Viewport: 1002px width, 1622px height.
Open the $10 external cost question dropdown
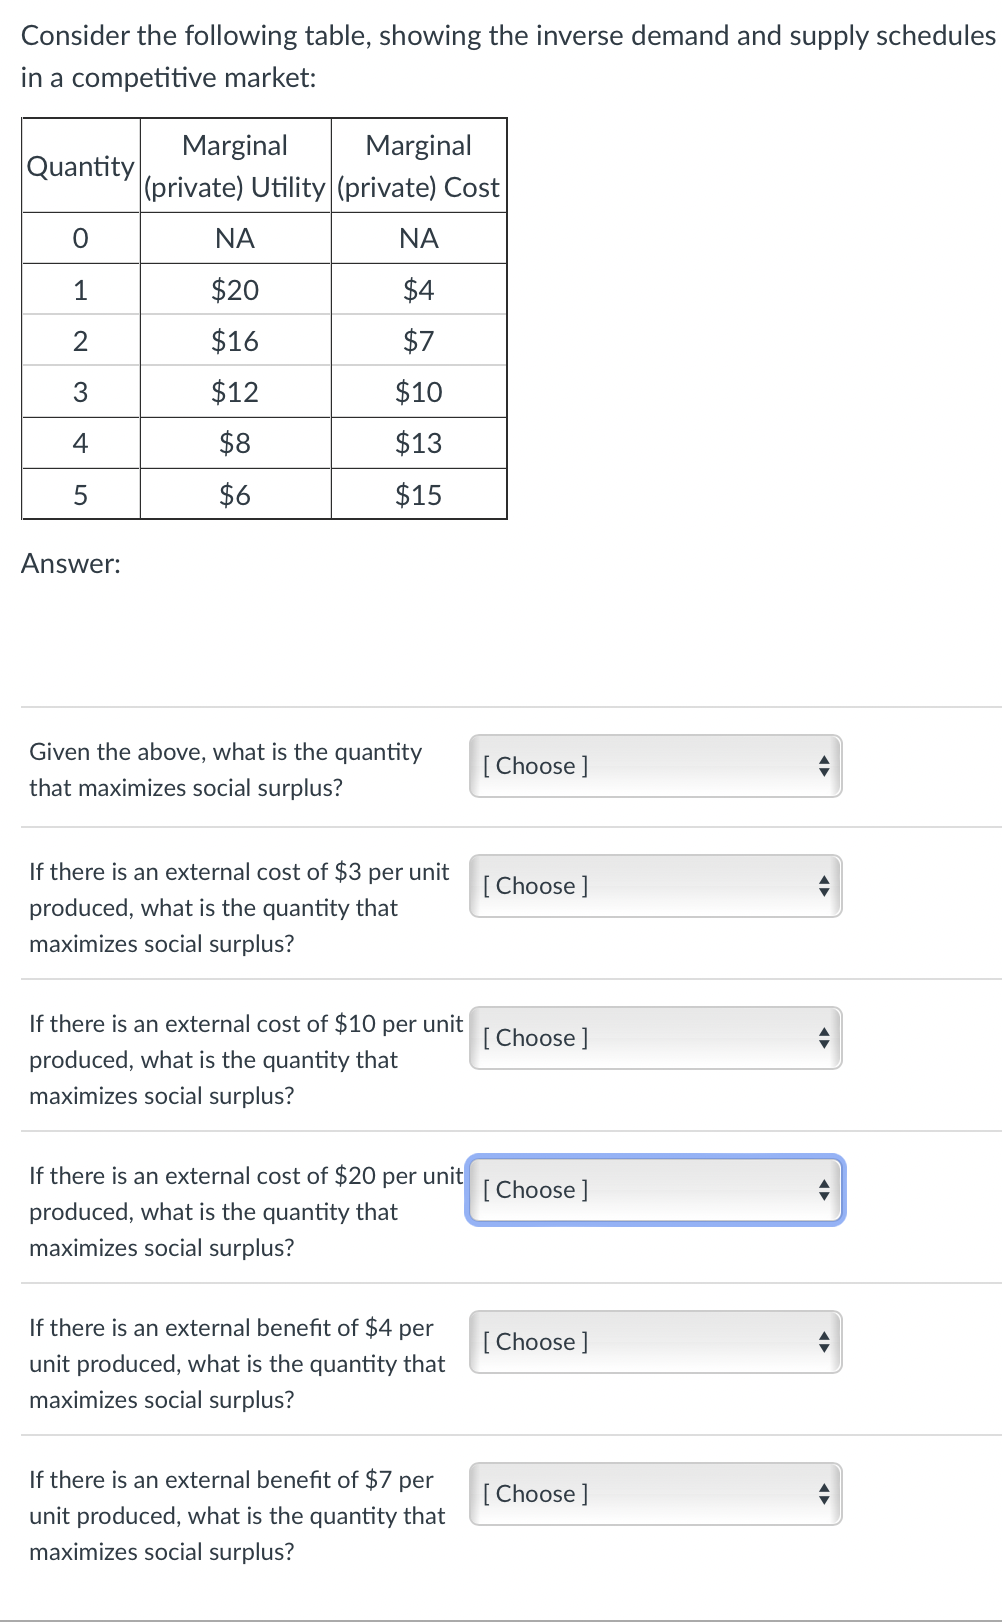[x=655, y=1038]
